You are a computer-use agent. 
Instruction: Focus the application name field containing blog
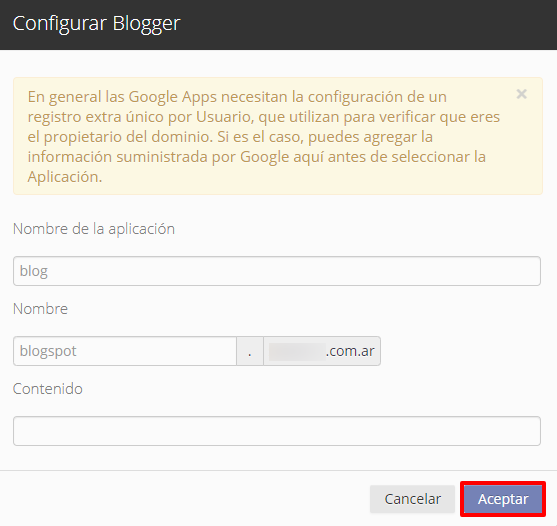tap(277, 271)
